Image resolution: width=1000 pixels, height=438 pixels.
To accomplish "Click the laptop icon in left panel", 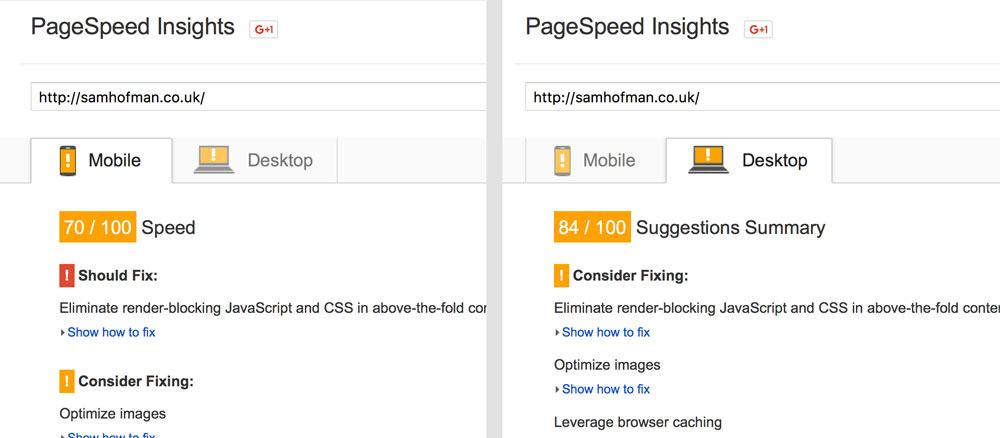I will (x=214, y=160).
